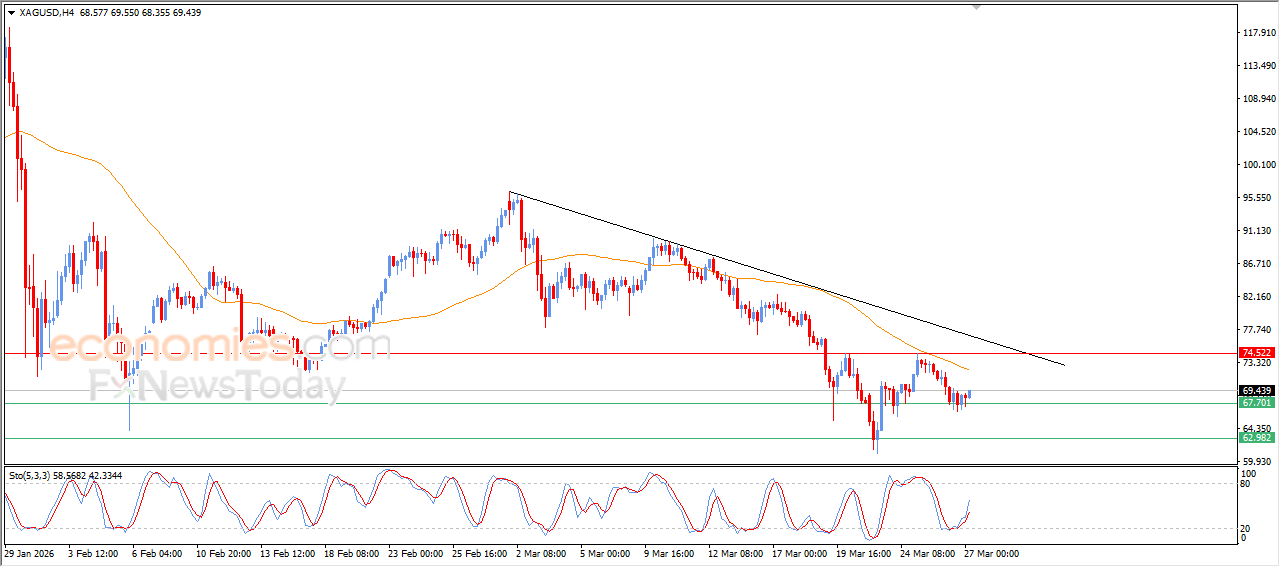1280x567 pixels.
Task: Click the 108.940 price axis label
Action: [x=1258, y=99]
